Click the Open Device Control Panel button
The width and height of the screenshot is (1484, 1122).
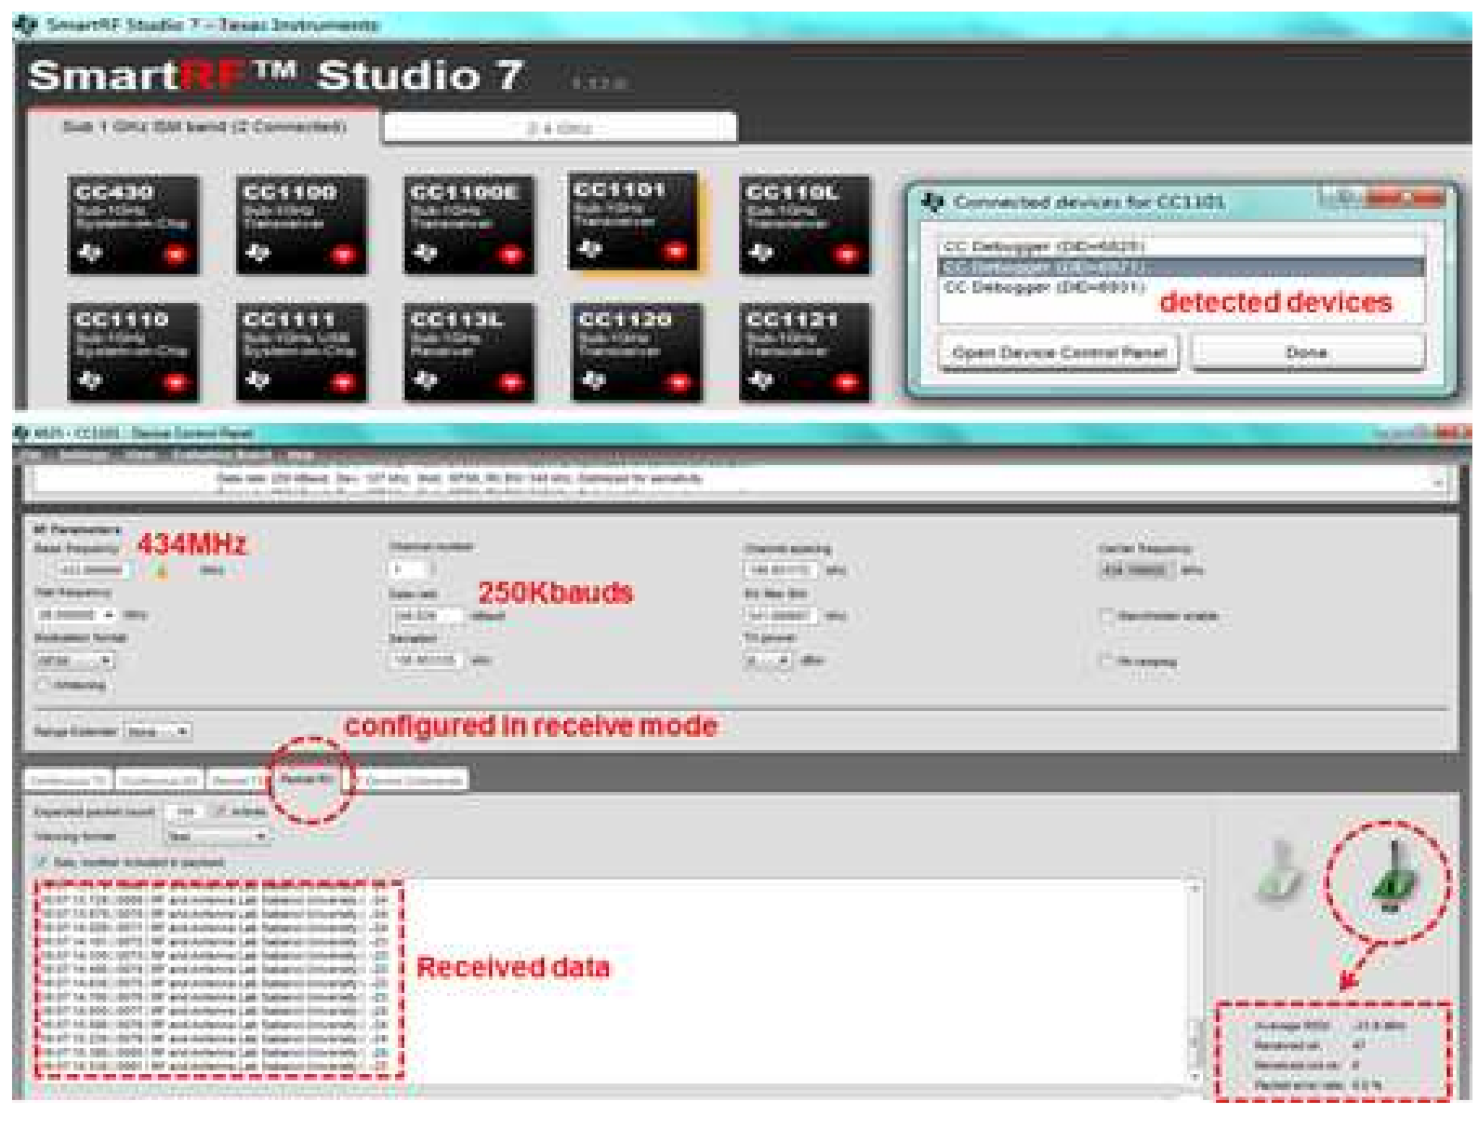click(1058, 353)
